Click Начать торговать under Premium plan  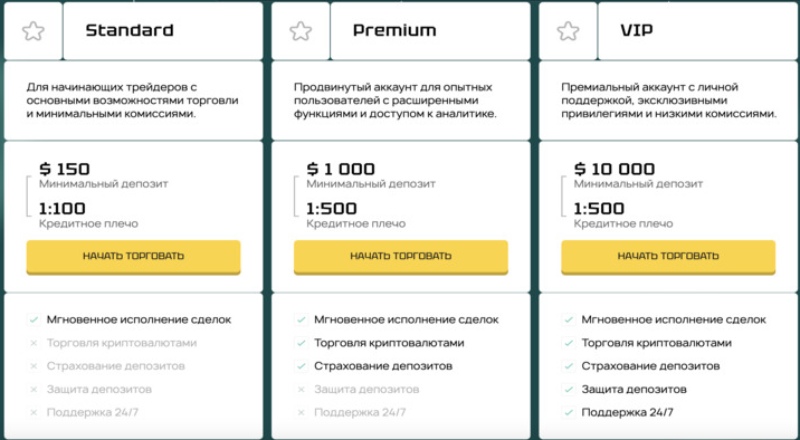(x=401, y=257)
